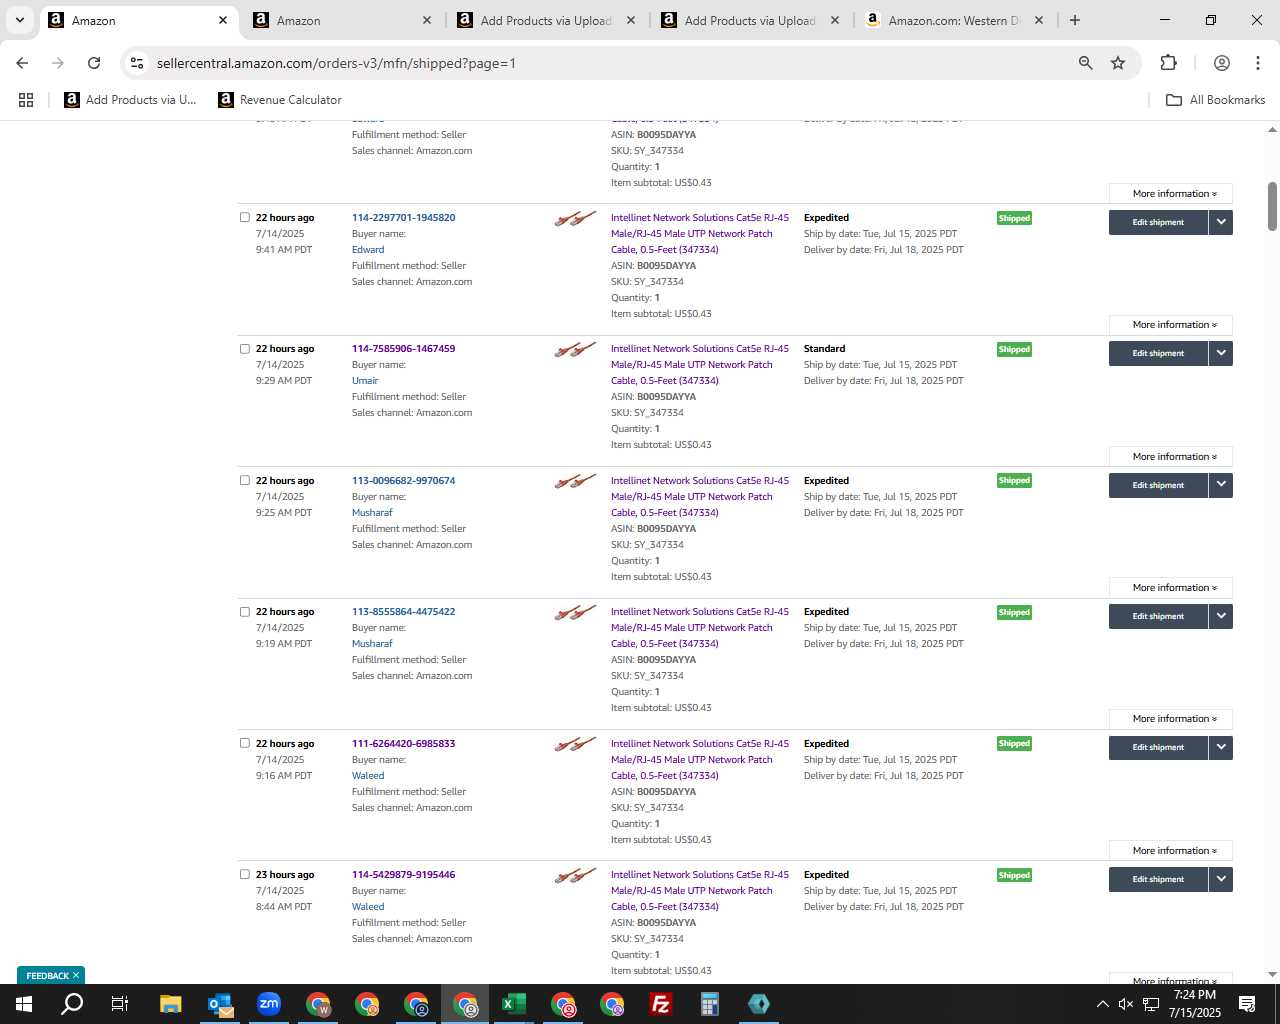Viewport: 1280px width, 1024px height.
Task: Open Windows taskbar search
Action: [72, 1004]
